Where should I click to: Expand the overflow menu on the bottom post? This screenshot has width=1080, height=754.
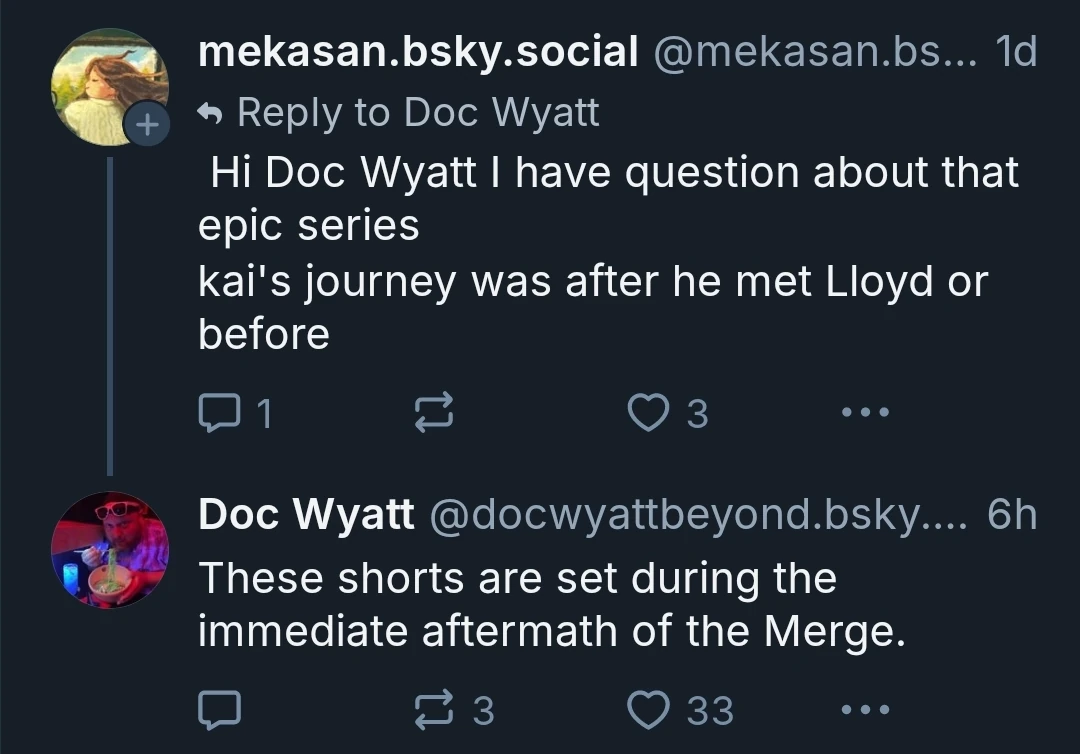coord(863,710)
